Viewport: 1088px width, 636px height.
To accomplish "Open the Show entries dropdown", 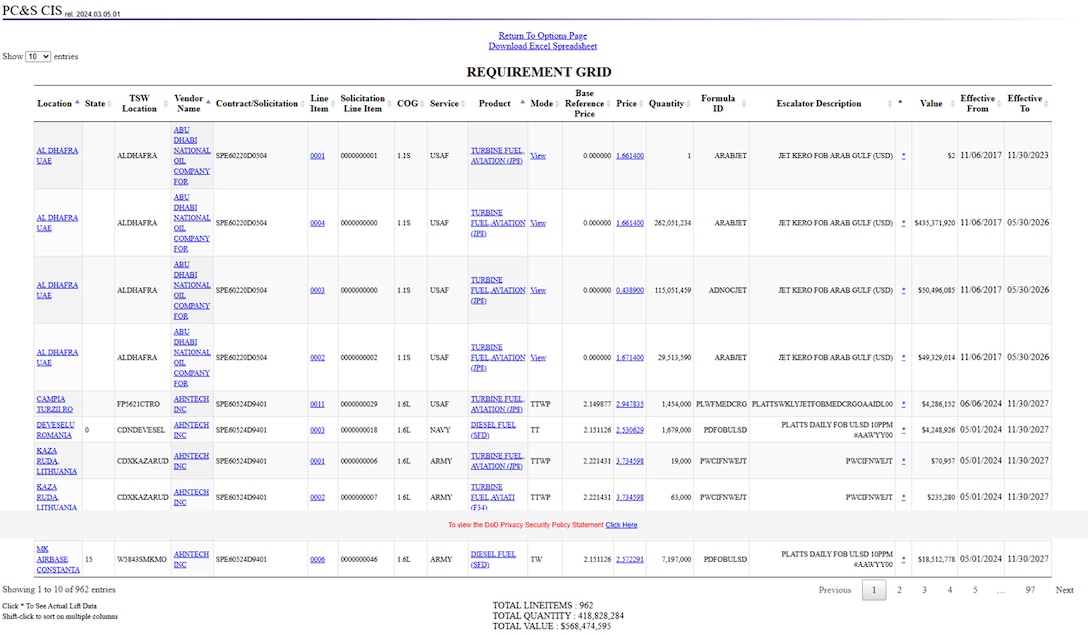I will [37, 56].
